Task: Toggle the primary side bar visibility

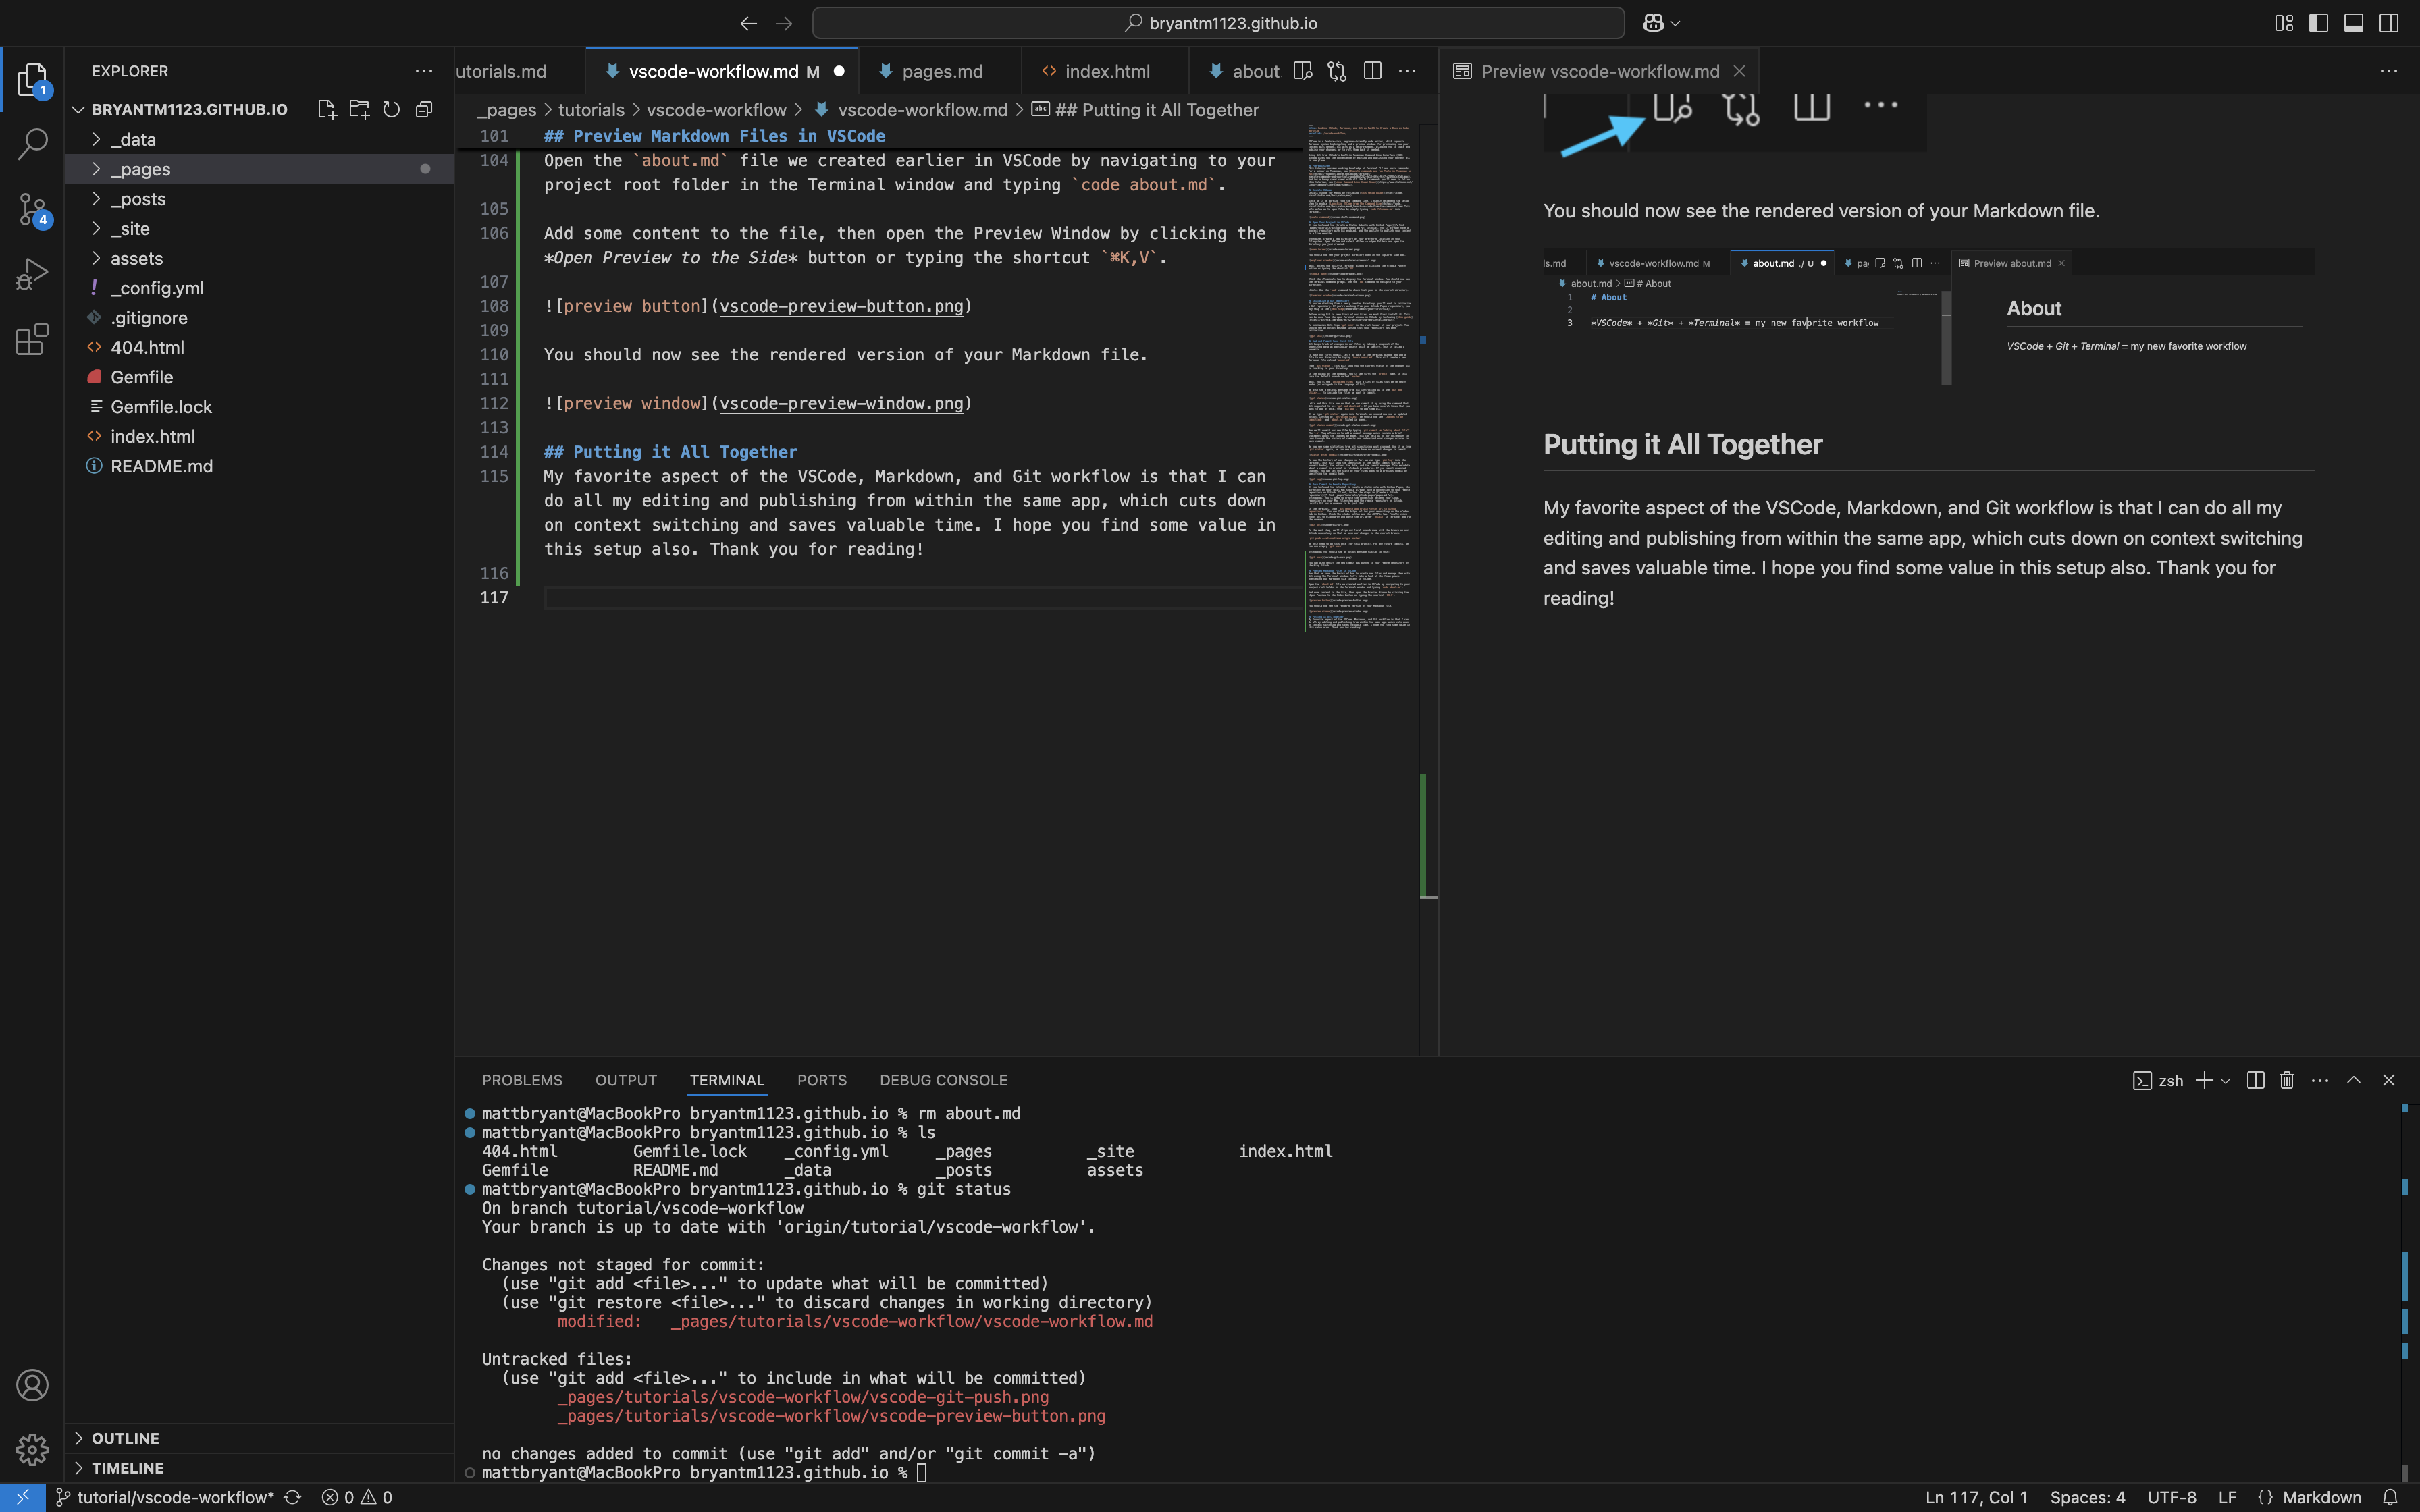Action: click(2319, 23)
